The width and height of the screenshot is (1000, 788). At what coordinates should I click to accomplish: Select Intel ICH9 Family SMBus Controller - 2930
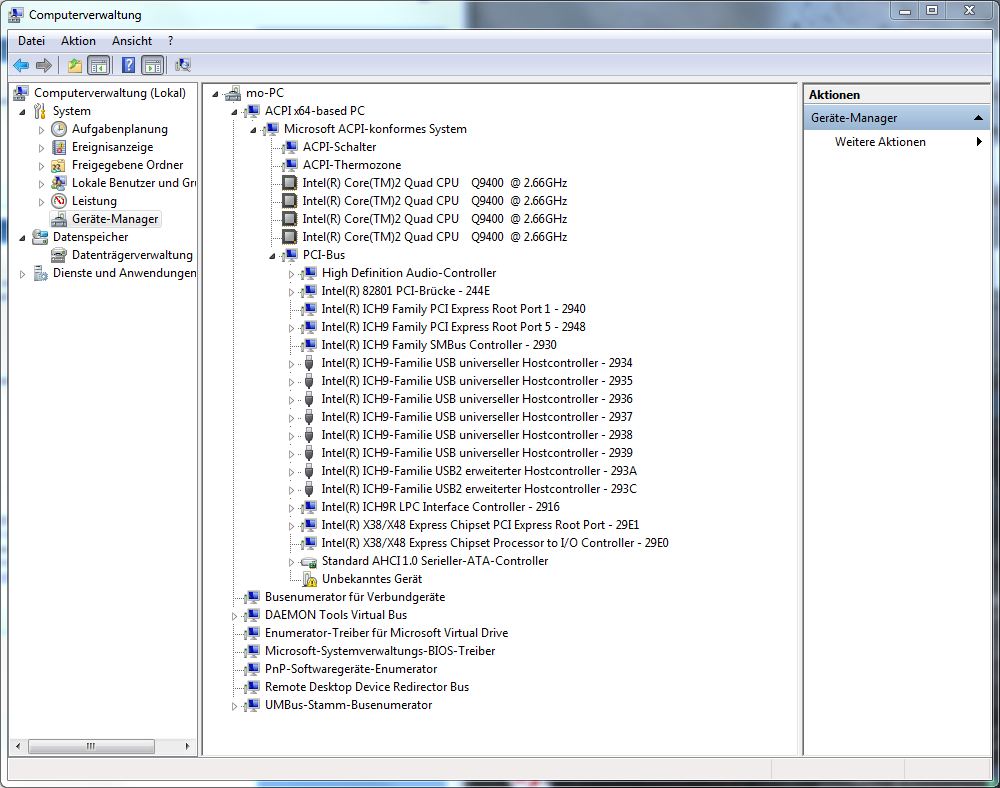439,345
